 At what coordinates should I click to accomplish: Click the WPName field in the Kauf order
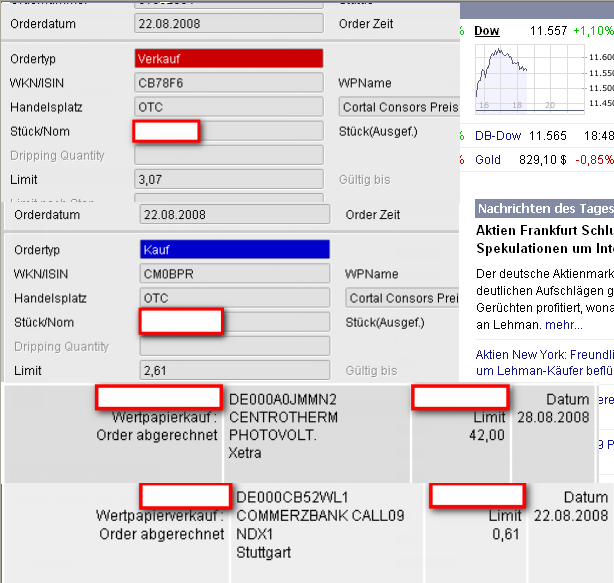coord(403,298)
